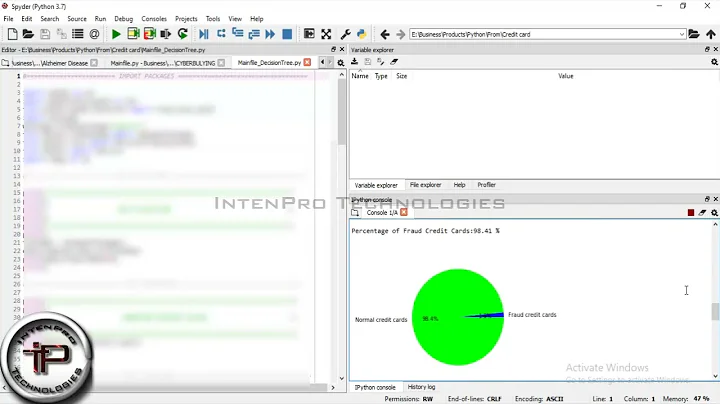Switch to History log tab
This screenshot has width=720, height=404.
pyautogui.click(x=421, y=387)
